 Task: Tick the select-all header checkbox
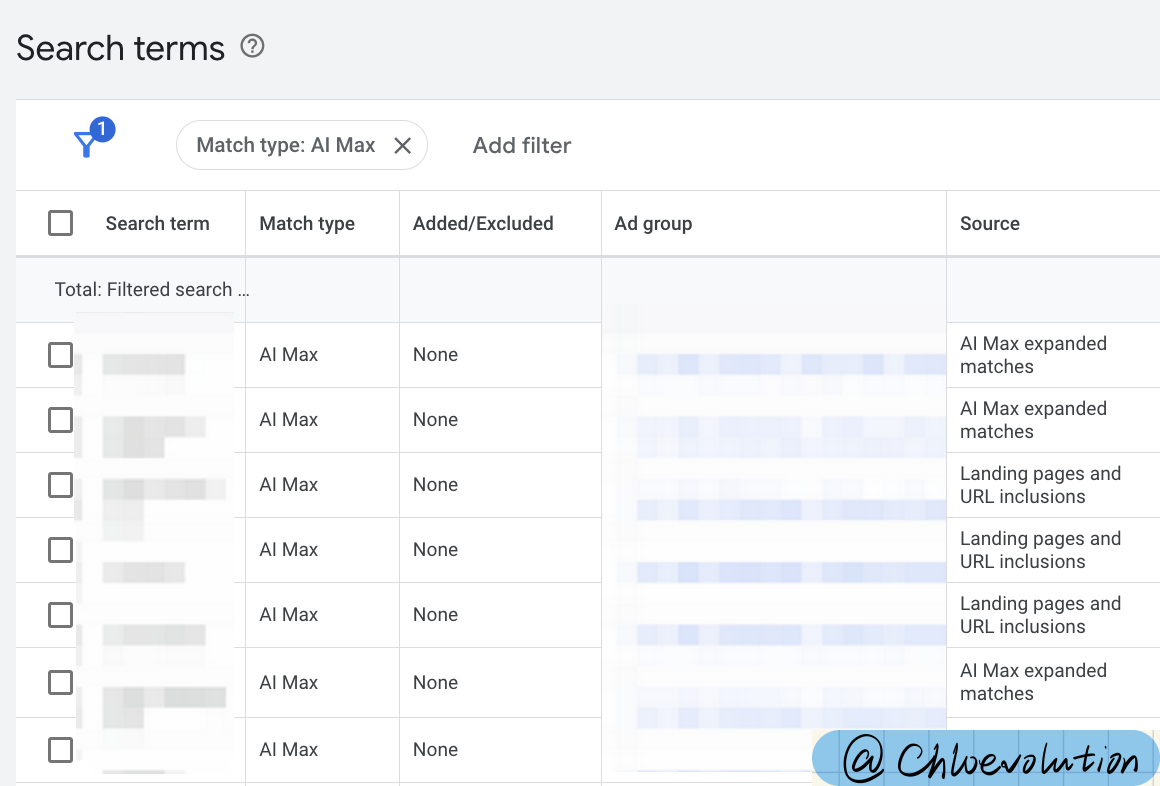tap(61, 223)
